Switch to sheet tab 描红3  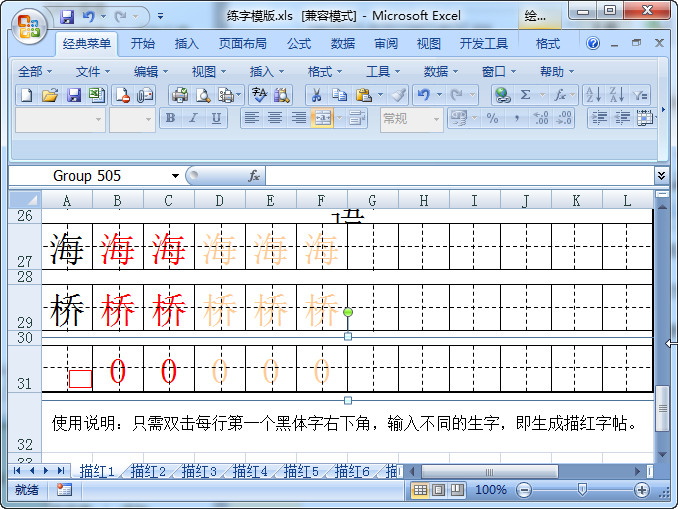[x=199, y=471]
